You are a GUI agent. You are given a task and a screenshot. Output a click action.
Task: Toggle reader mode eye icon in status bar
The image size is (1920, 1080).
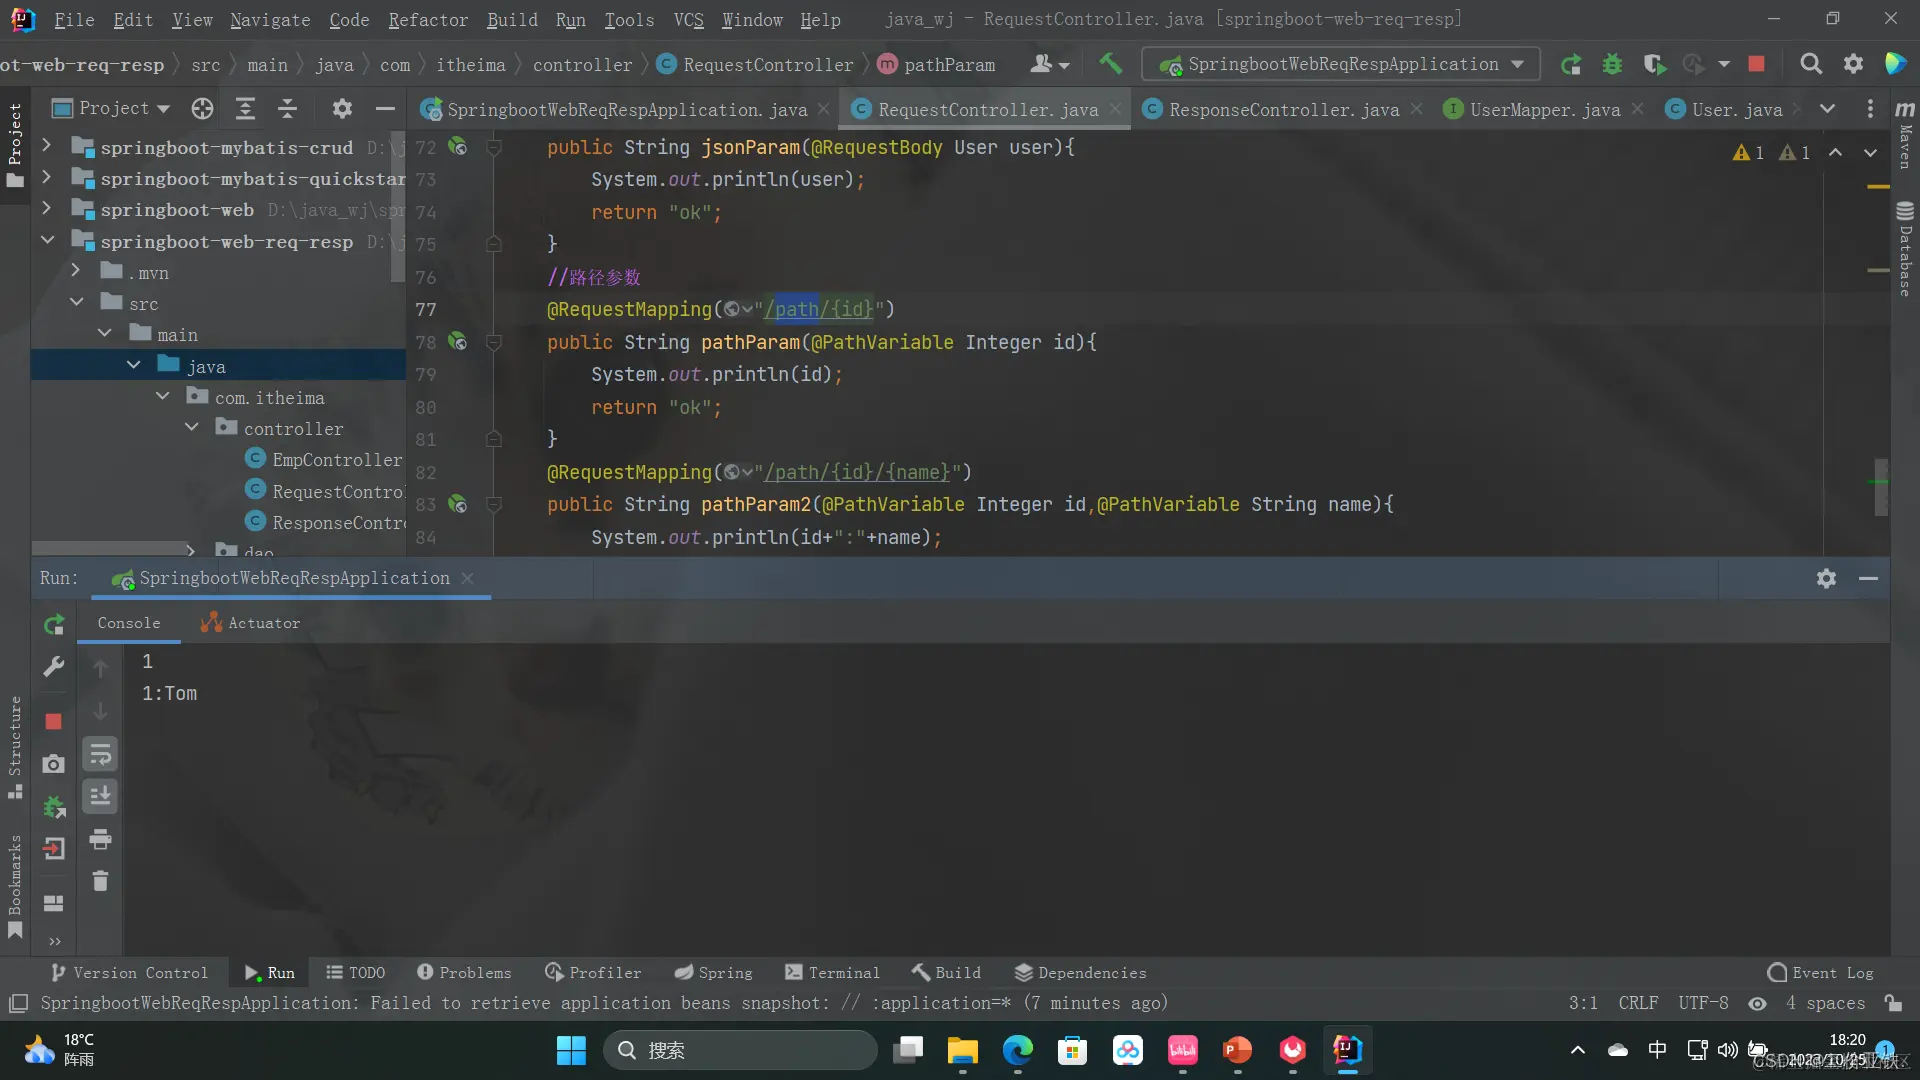coord(1757,1003)
